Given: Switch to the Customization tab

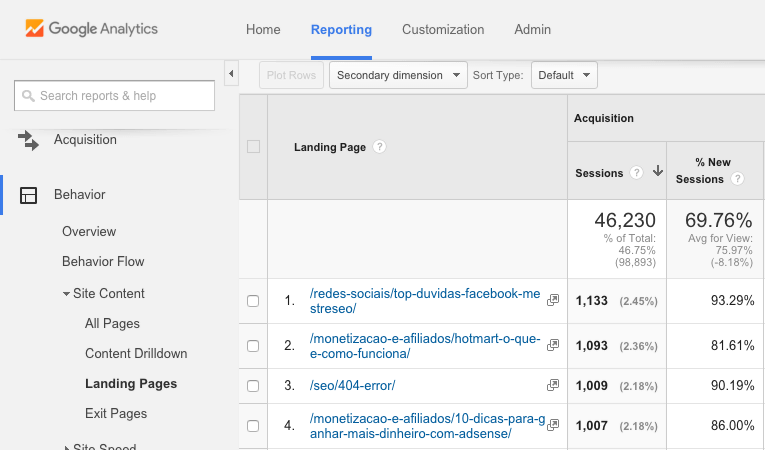Looking at the screenshot, I should (442, 30).
